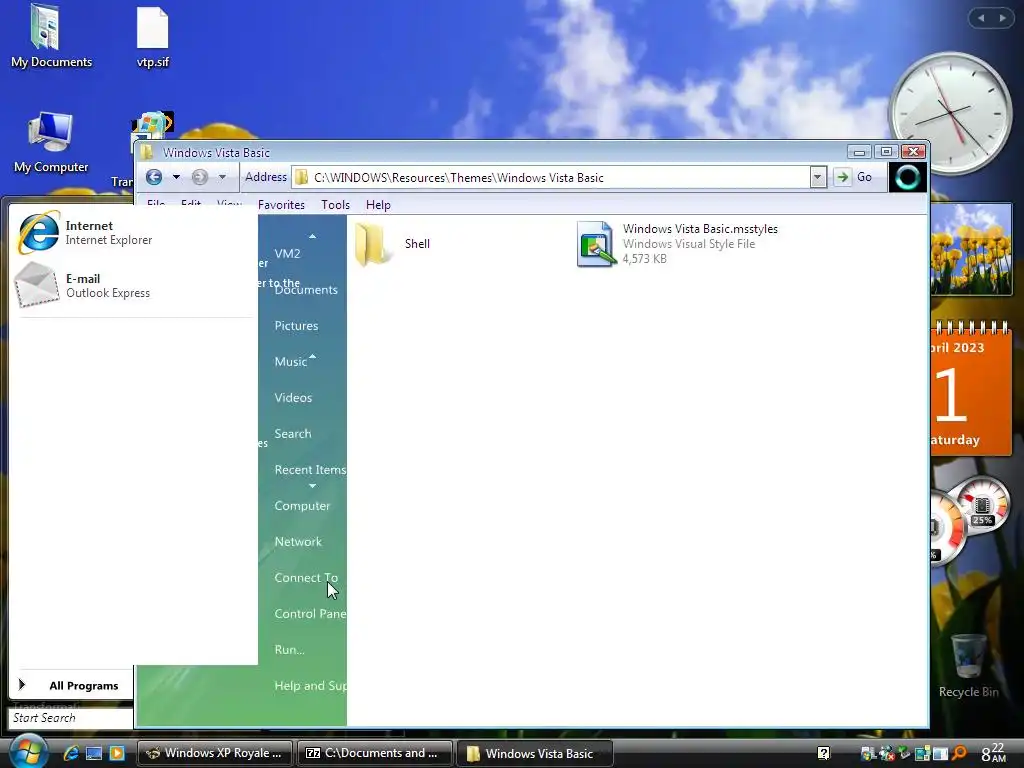Click sidebar previous gadgets arrow

click(x=981, y=18)
